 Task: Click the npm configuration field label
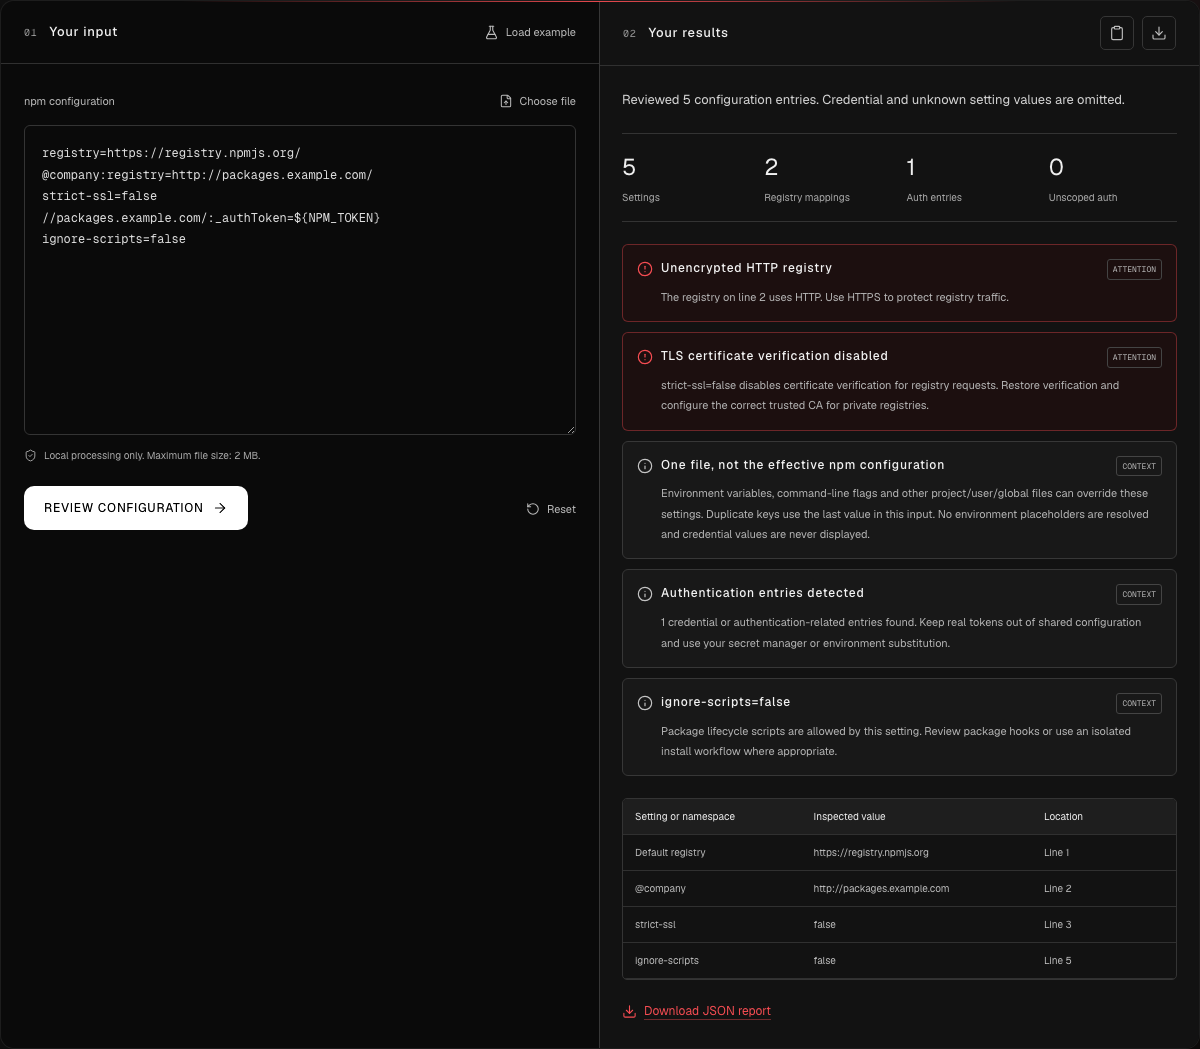(x=69, y=102)
